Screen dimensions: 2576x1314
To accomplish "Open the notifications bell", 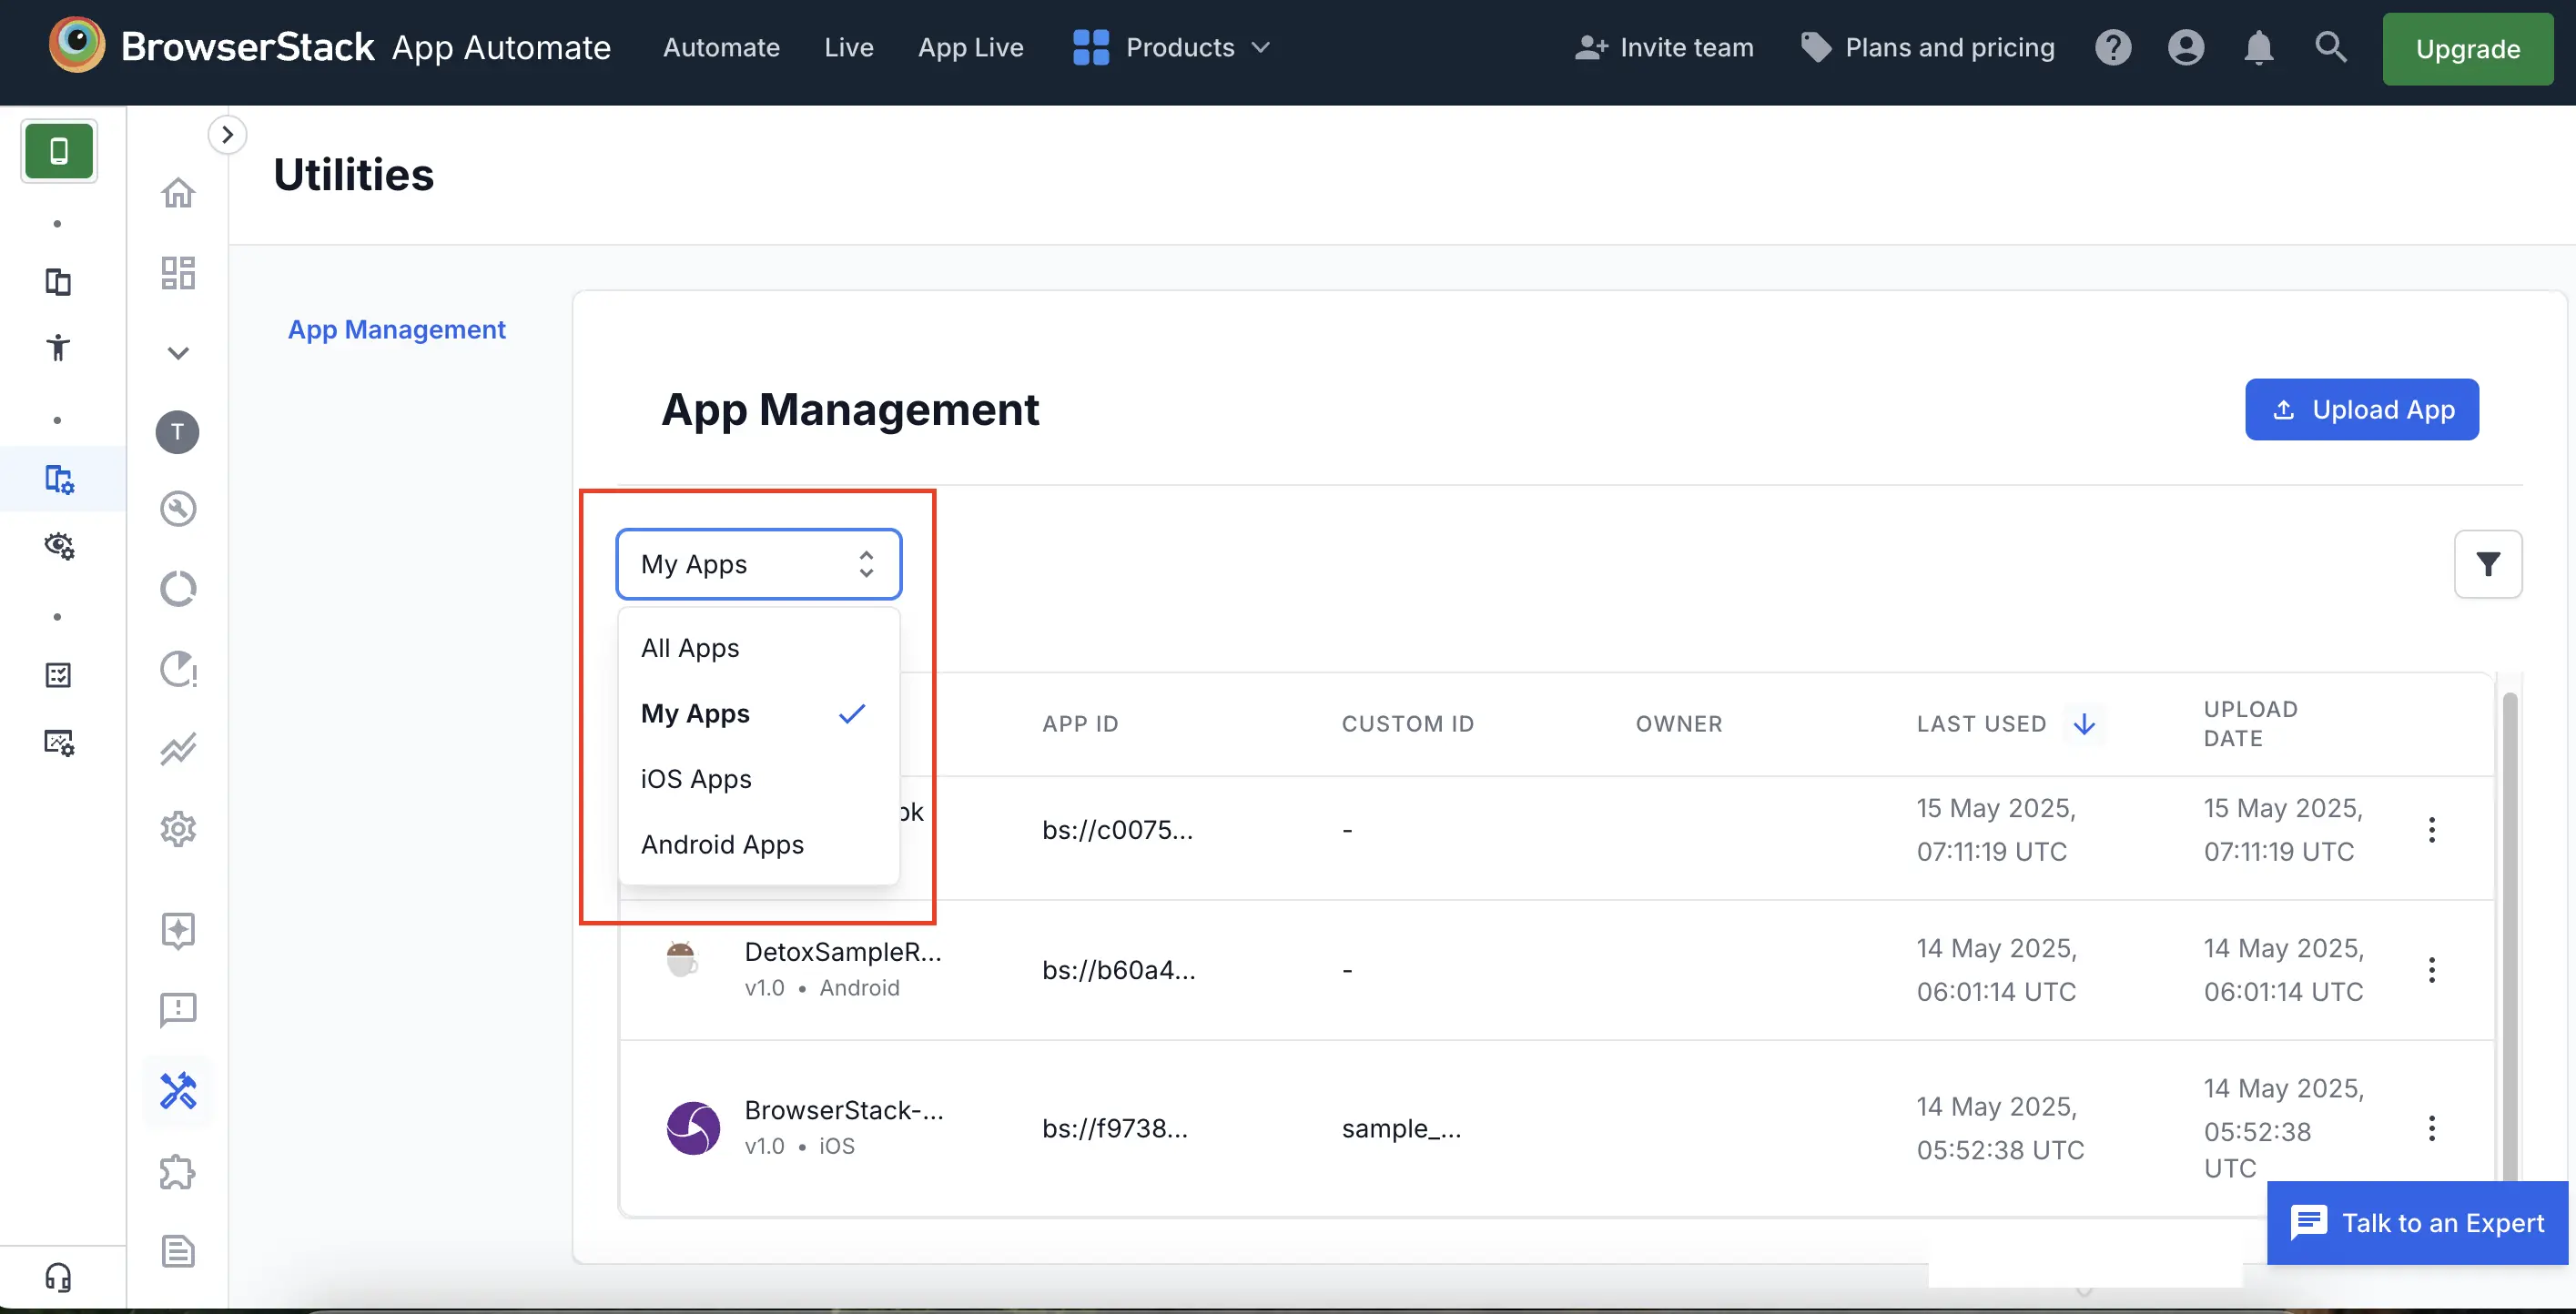I will [2258, 47].
